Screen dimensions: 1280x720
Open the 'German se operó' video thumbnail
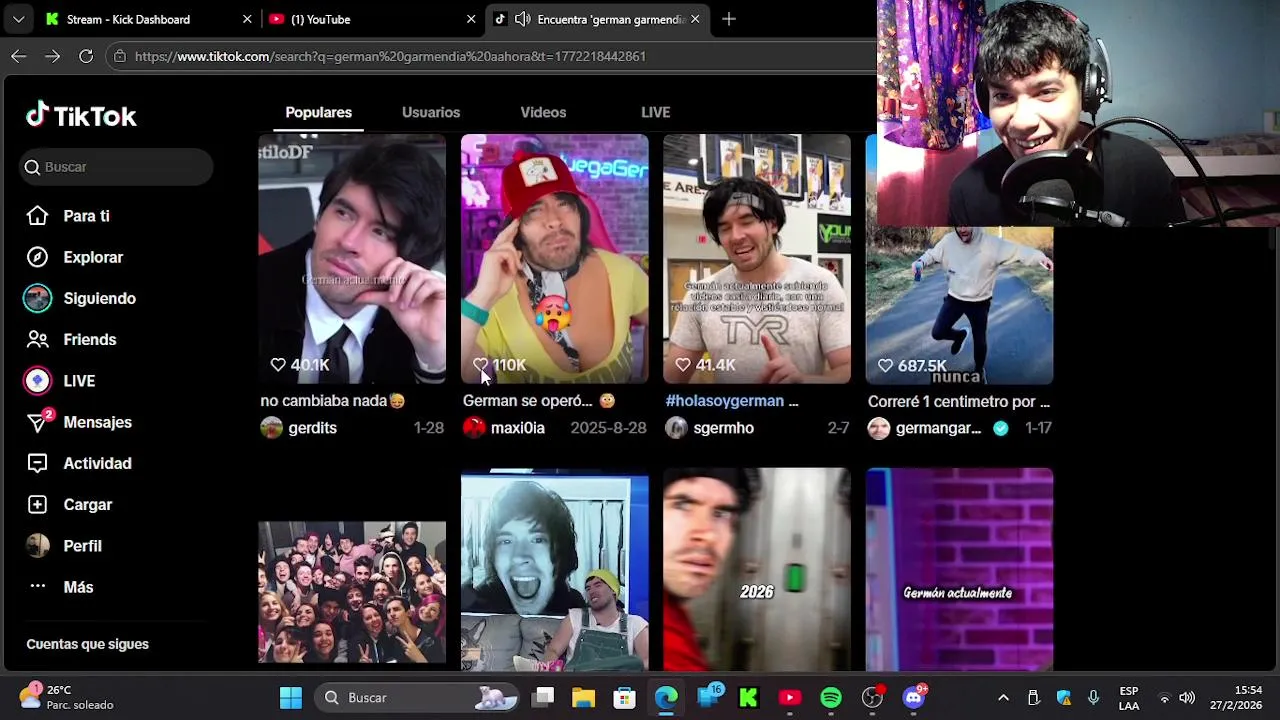click(554, 259)
